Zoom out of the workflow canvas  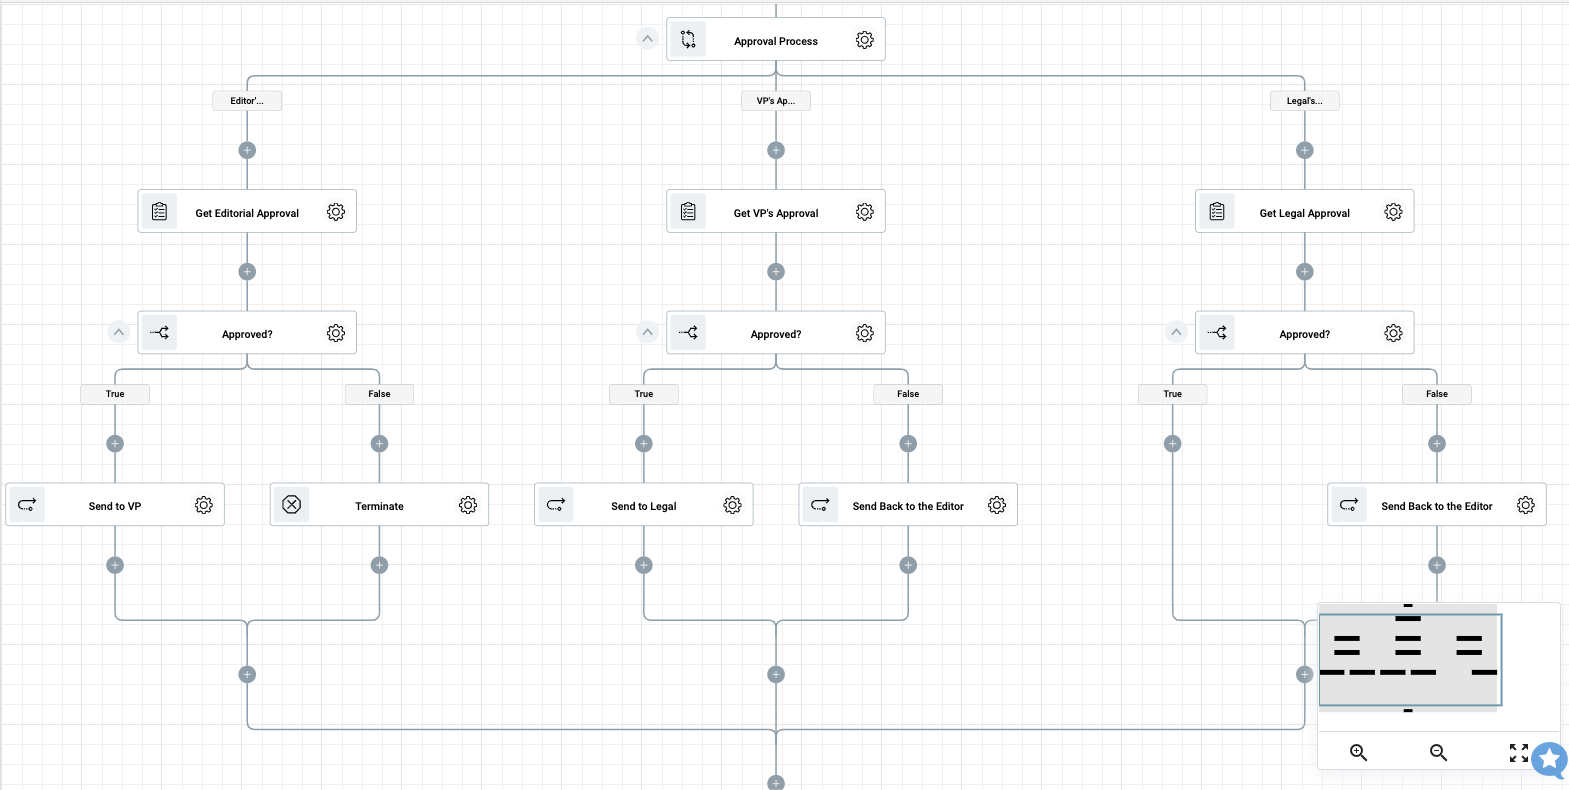click(x=1438, y=752)
